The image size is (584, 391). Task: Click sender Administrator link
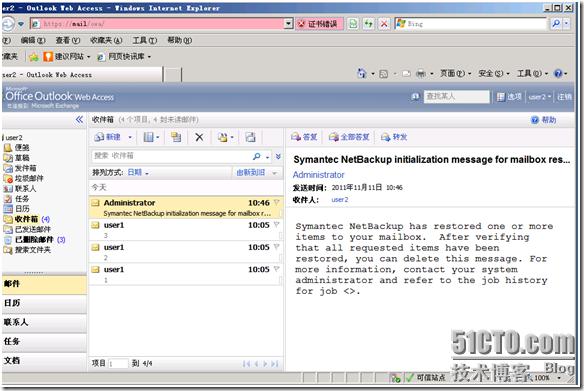318,175
